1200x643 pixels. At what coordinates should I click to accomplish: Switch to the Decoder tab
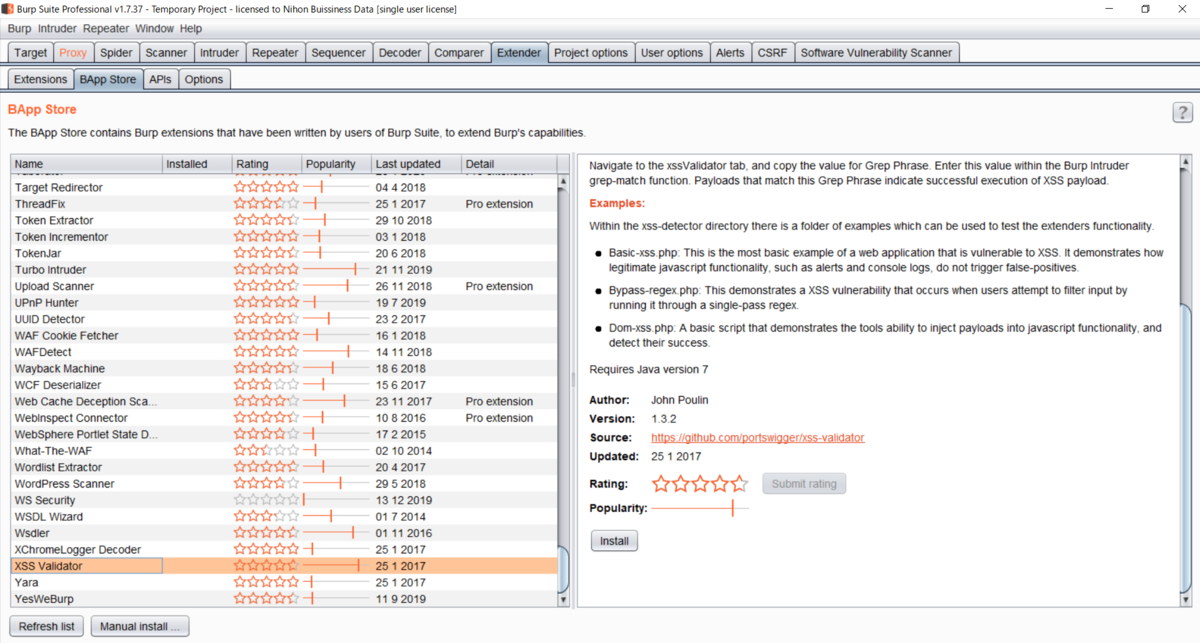(402, 53)
